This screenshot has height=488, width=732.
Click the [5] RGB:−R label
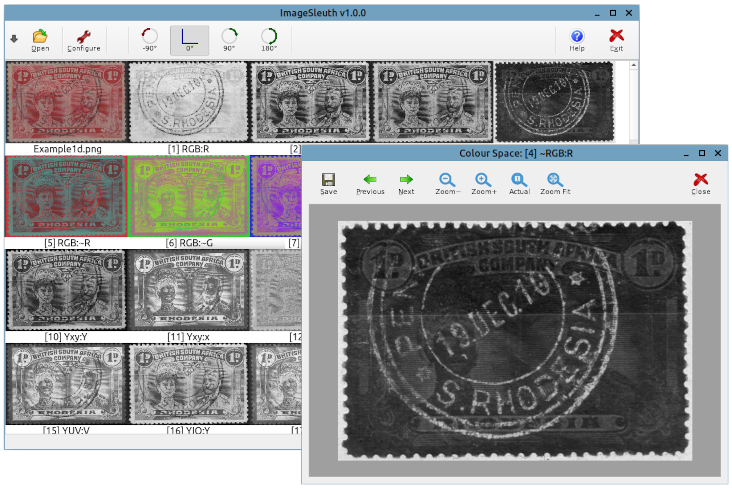(x=67, y=243)
